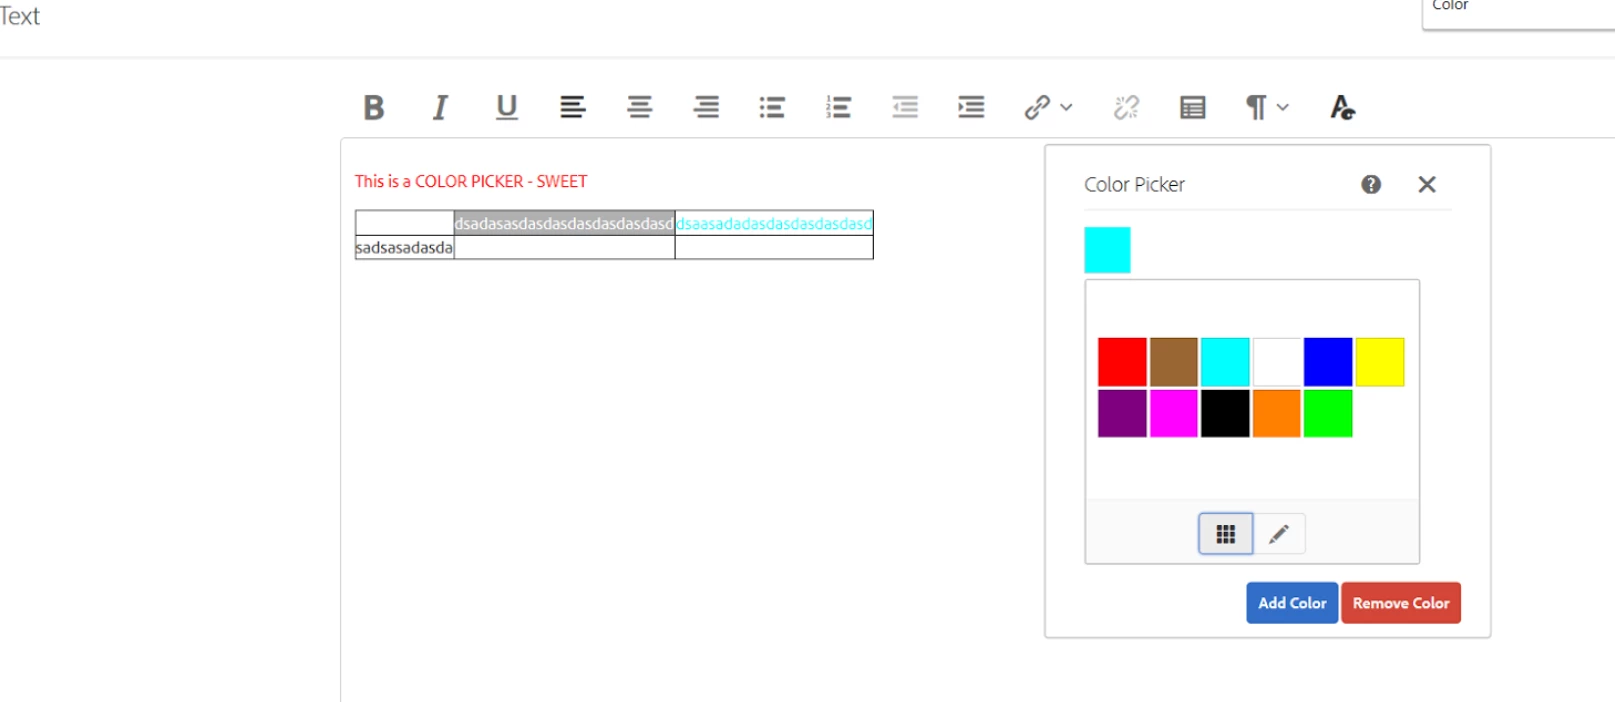
Task: Click the cyan text table cell
Action: click(774, 223)
